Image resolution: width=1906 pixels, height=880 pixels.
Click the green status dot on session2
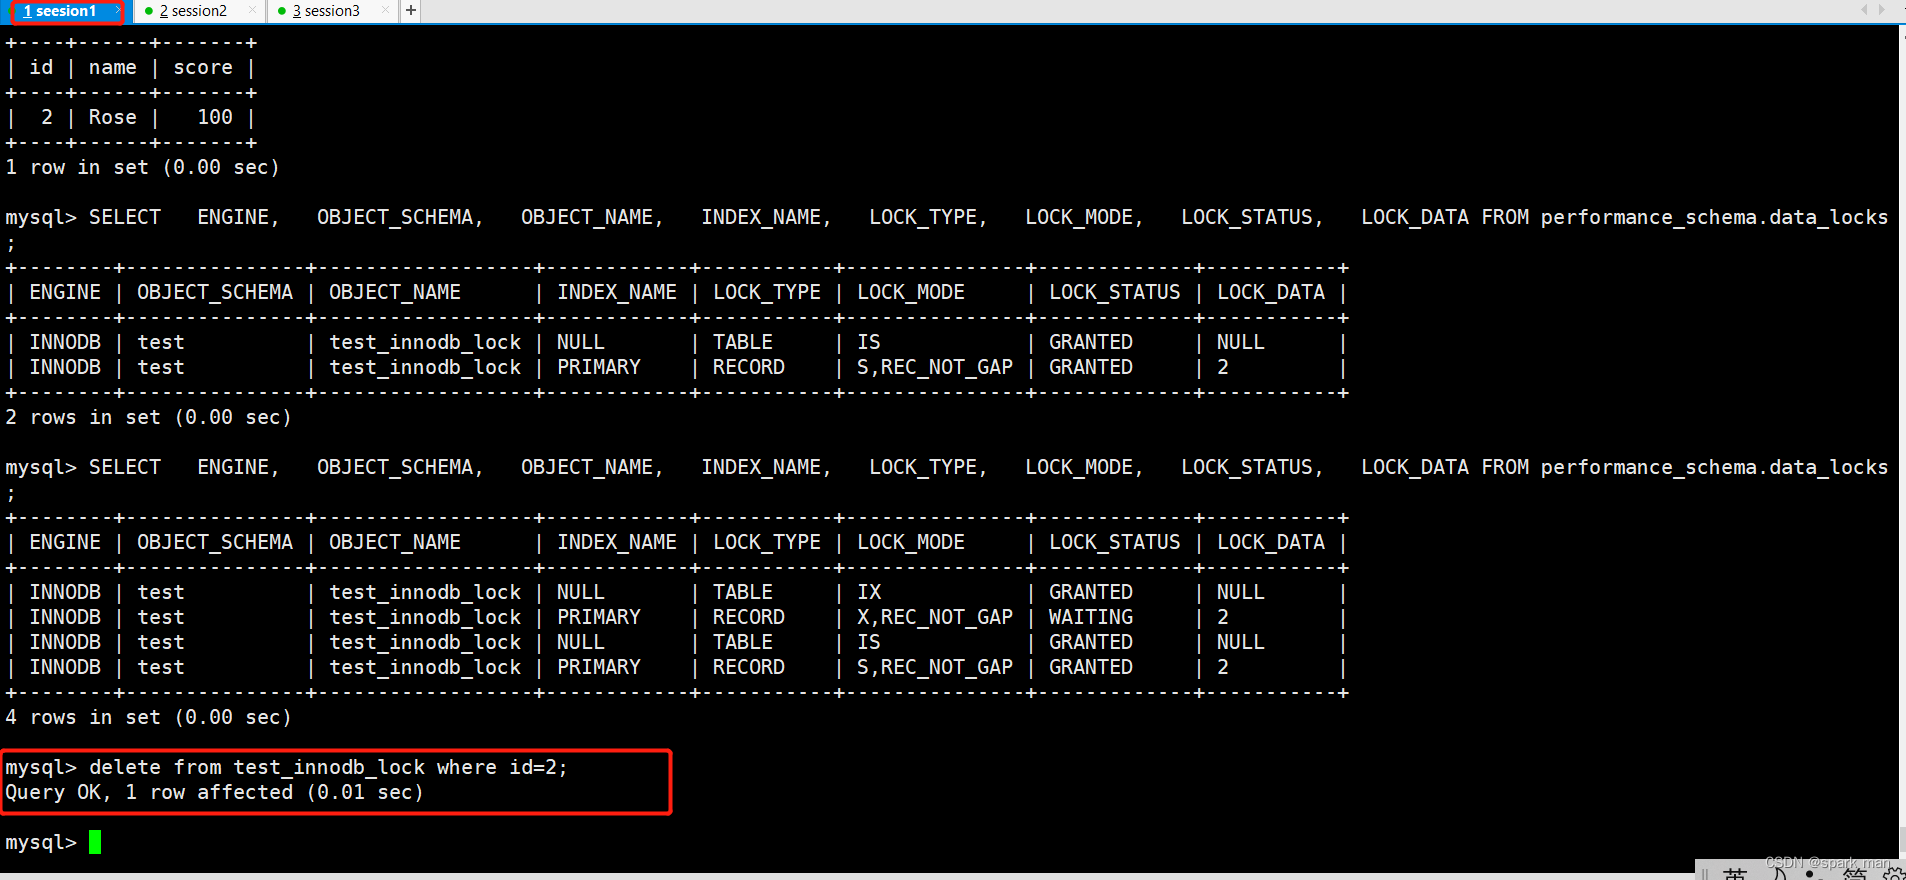(x=149, y=11)
